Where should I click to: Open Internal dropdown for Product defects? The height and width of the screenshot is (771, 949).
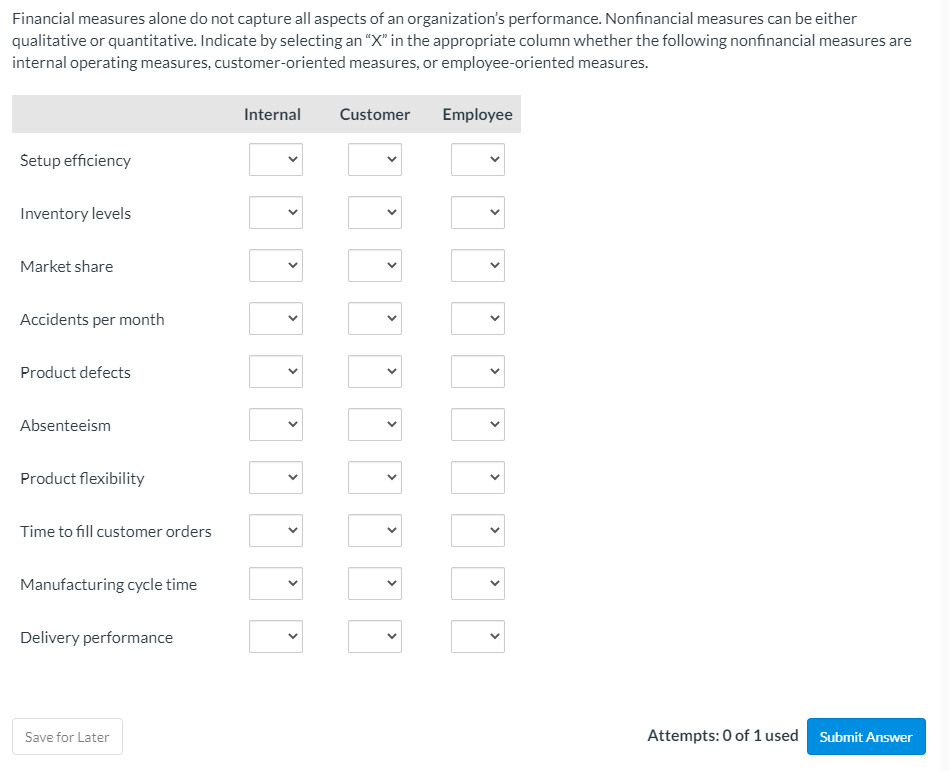pos(276,371)
